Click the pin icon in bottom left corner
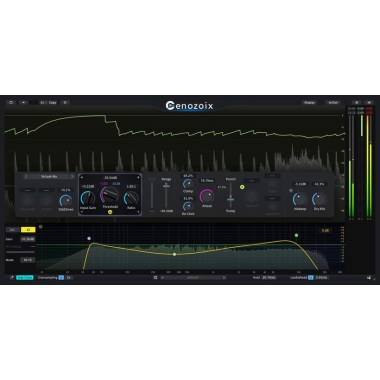The width and height of the screenshot is (380, 380). coord(11,277)
